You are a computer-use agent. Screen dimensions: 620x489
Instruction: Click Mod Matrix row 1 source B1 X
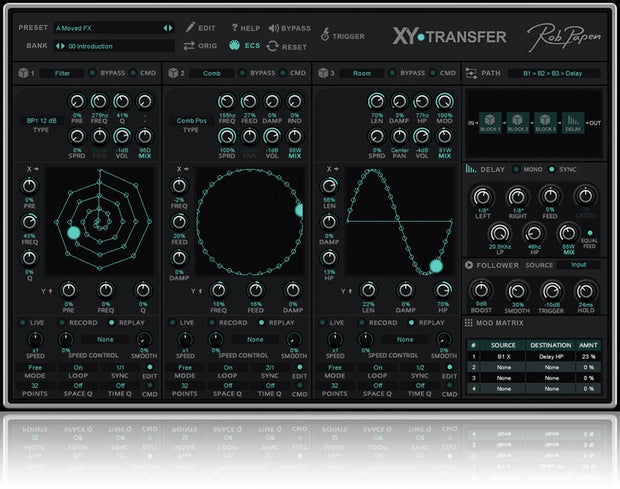tap(503, 356)
